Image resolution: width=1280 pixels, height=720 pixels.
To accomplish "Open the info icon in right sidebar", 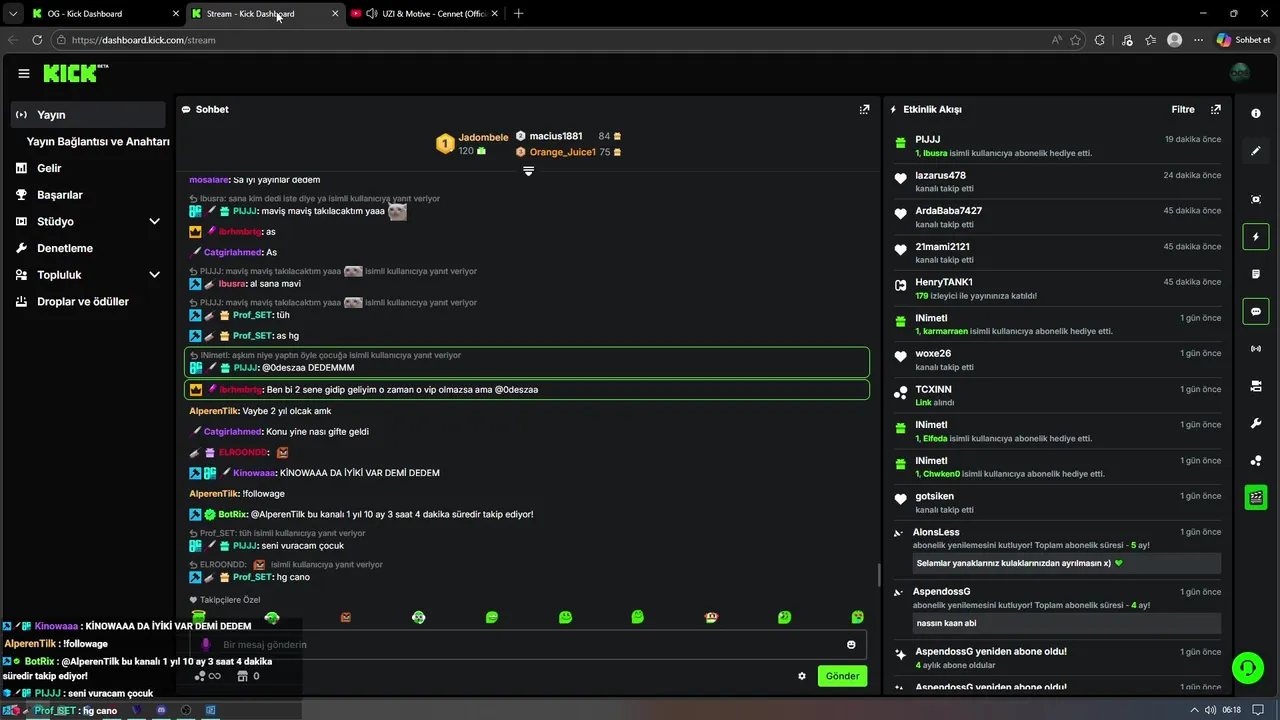I will (x=1256, y=114).
